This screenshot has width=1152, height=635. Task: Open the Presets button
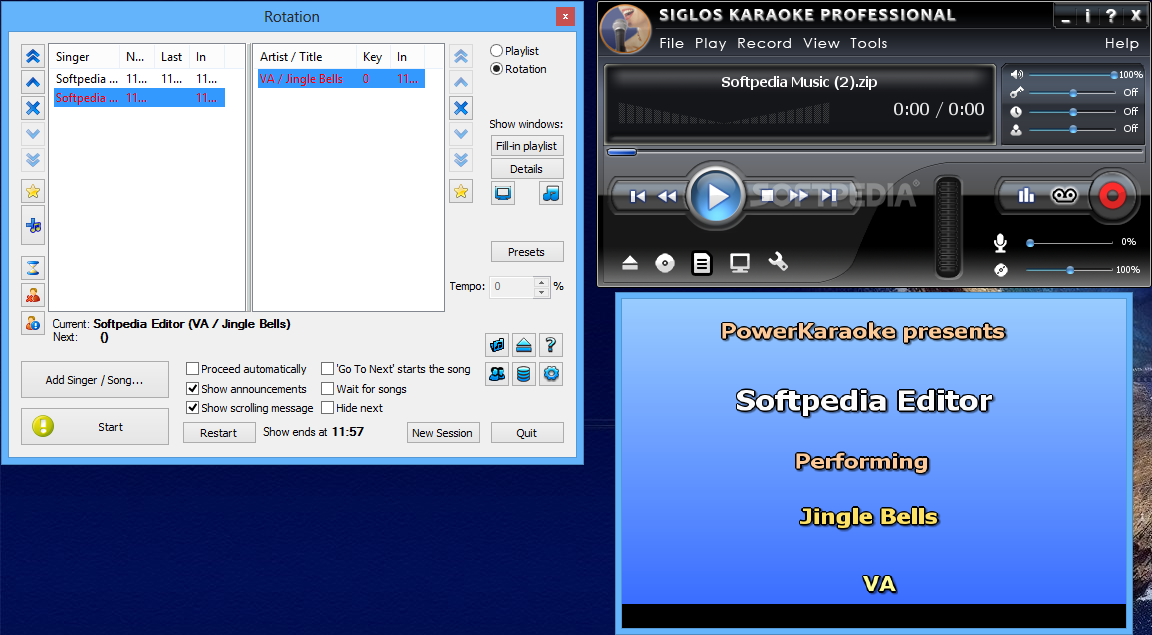coord(527,252)
